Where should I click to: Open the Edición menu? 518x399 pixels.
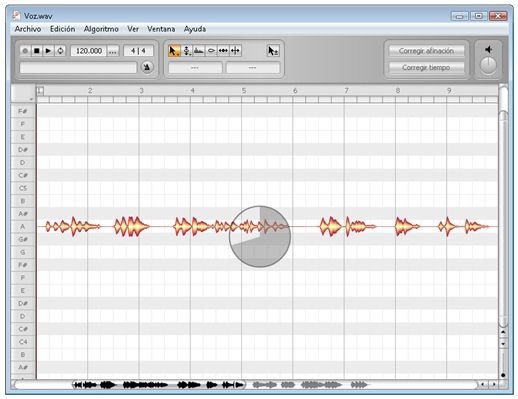click(x=62, y=29)
